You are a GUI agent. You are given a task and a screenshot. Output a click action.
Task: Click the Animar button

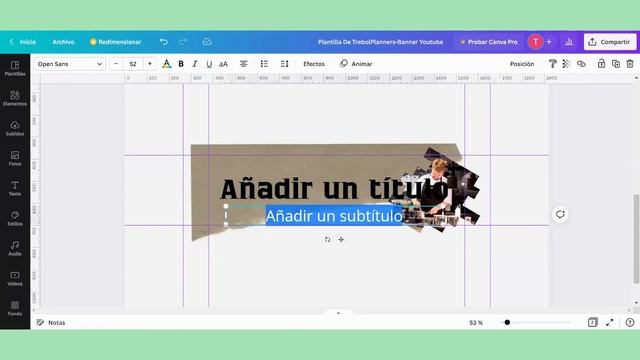tap(356, 64)
